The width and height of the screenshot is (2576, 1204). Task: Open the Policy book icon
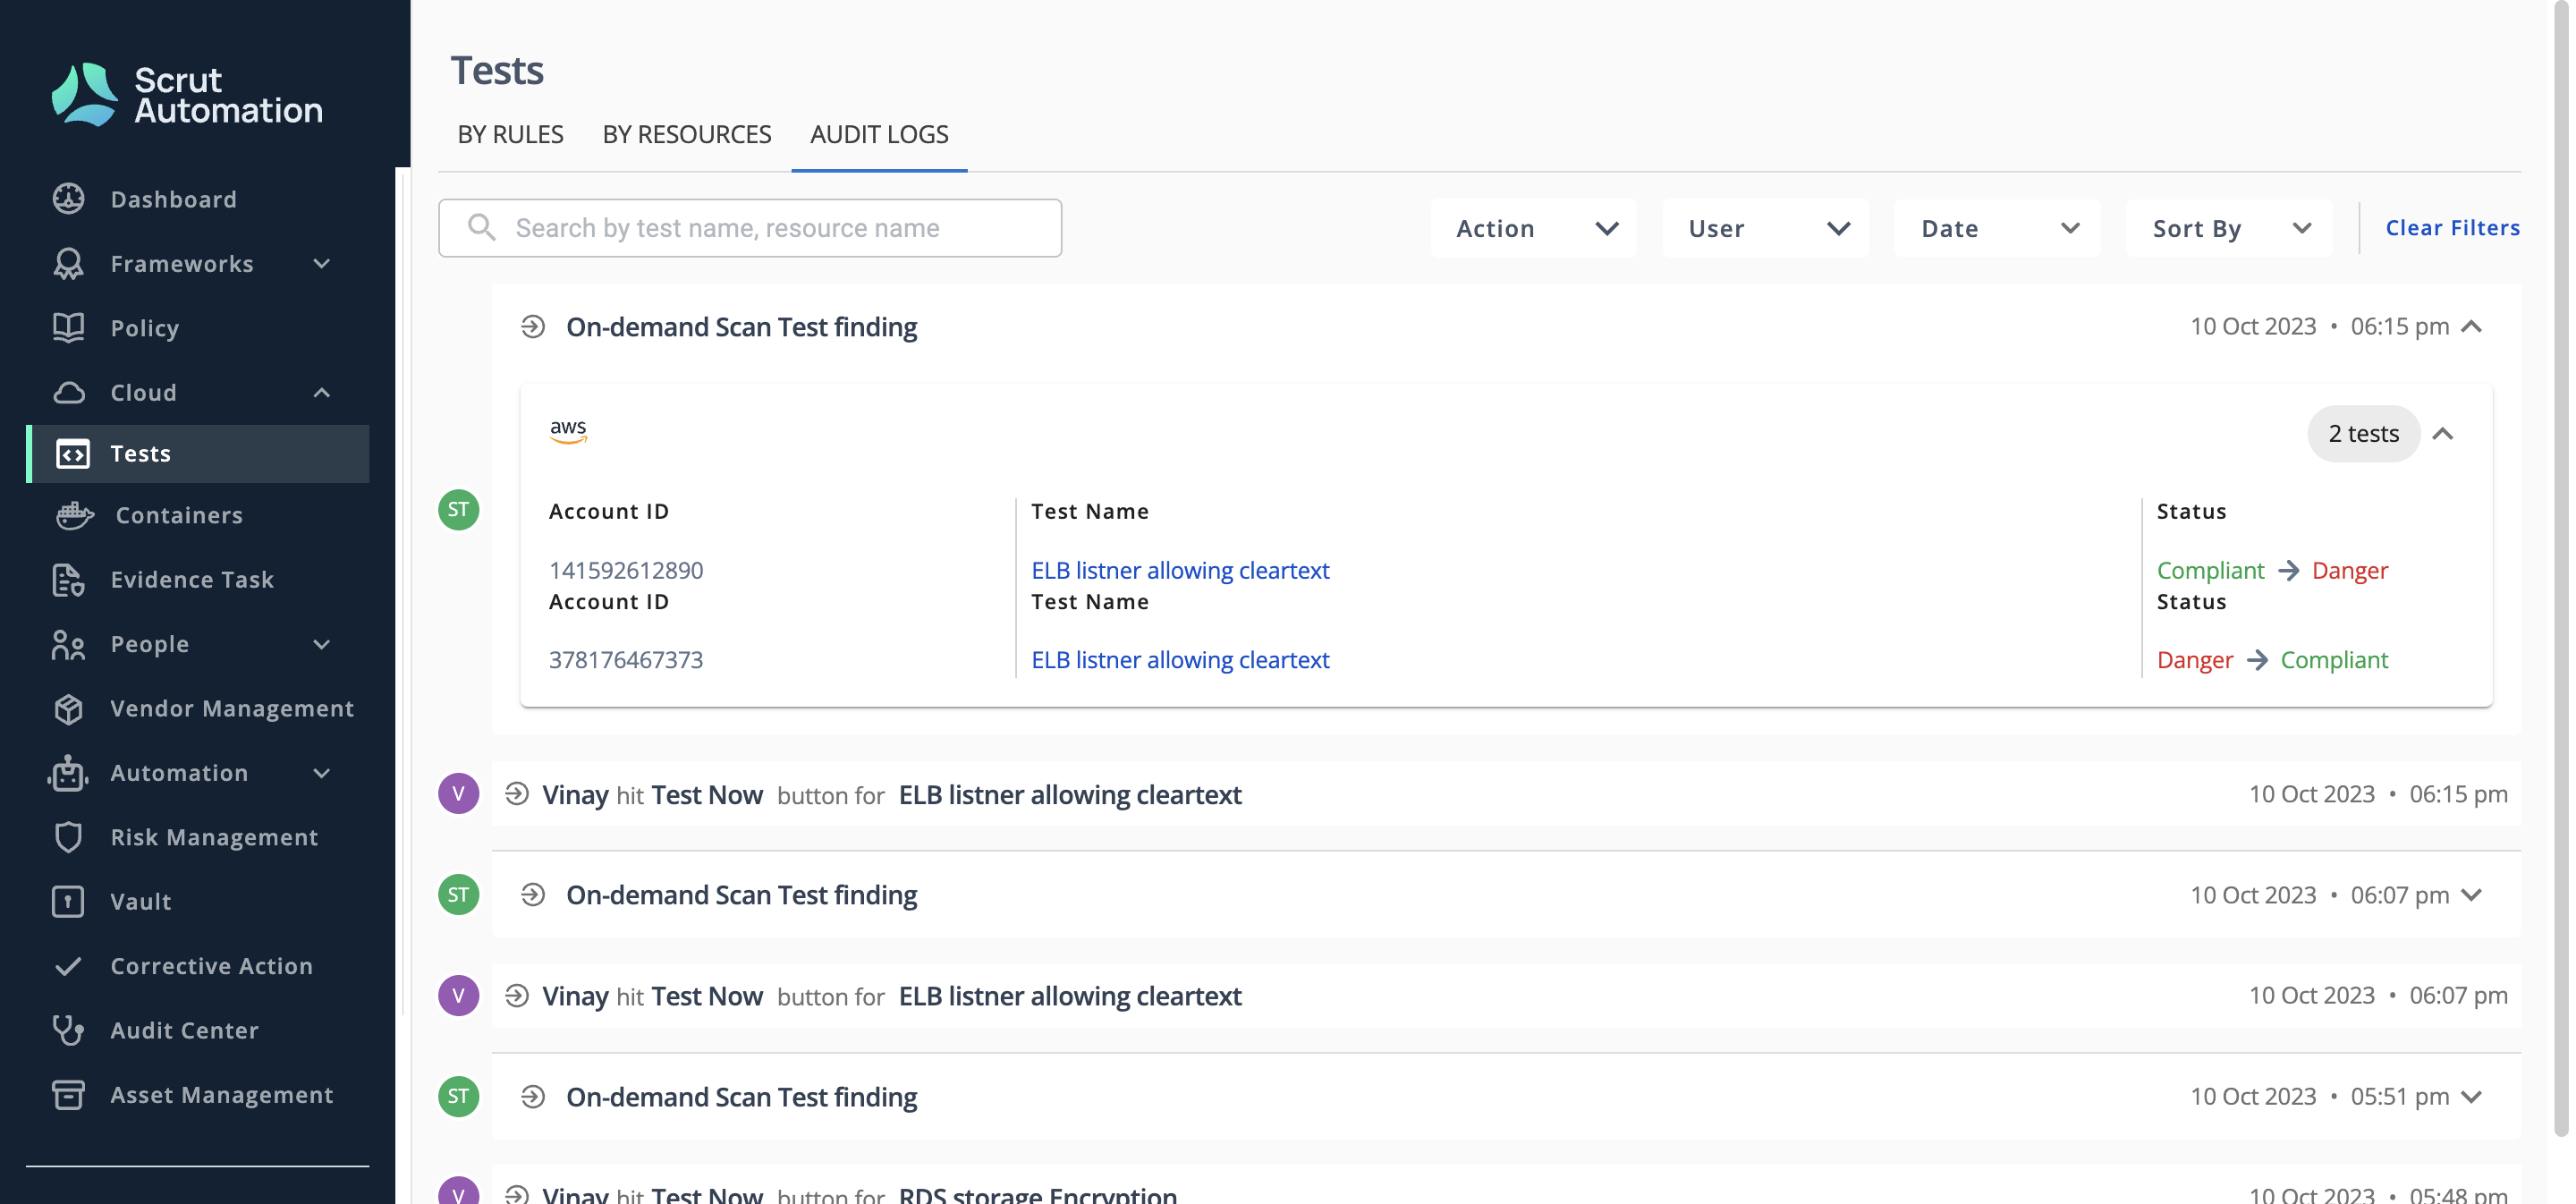pos(68,328)
